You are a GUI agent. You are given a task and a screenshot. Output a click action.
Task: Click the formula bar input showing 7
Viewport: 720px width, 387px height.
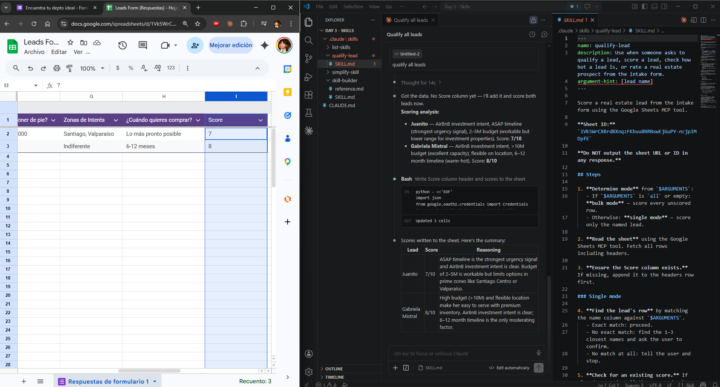tap(165, 85)
